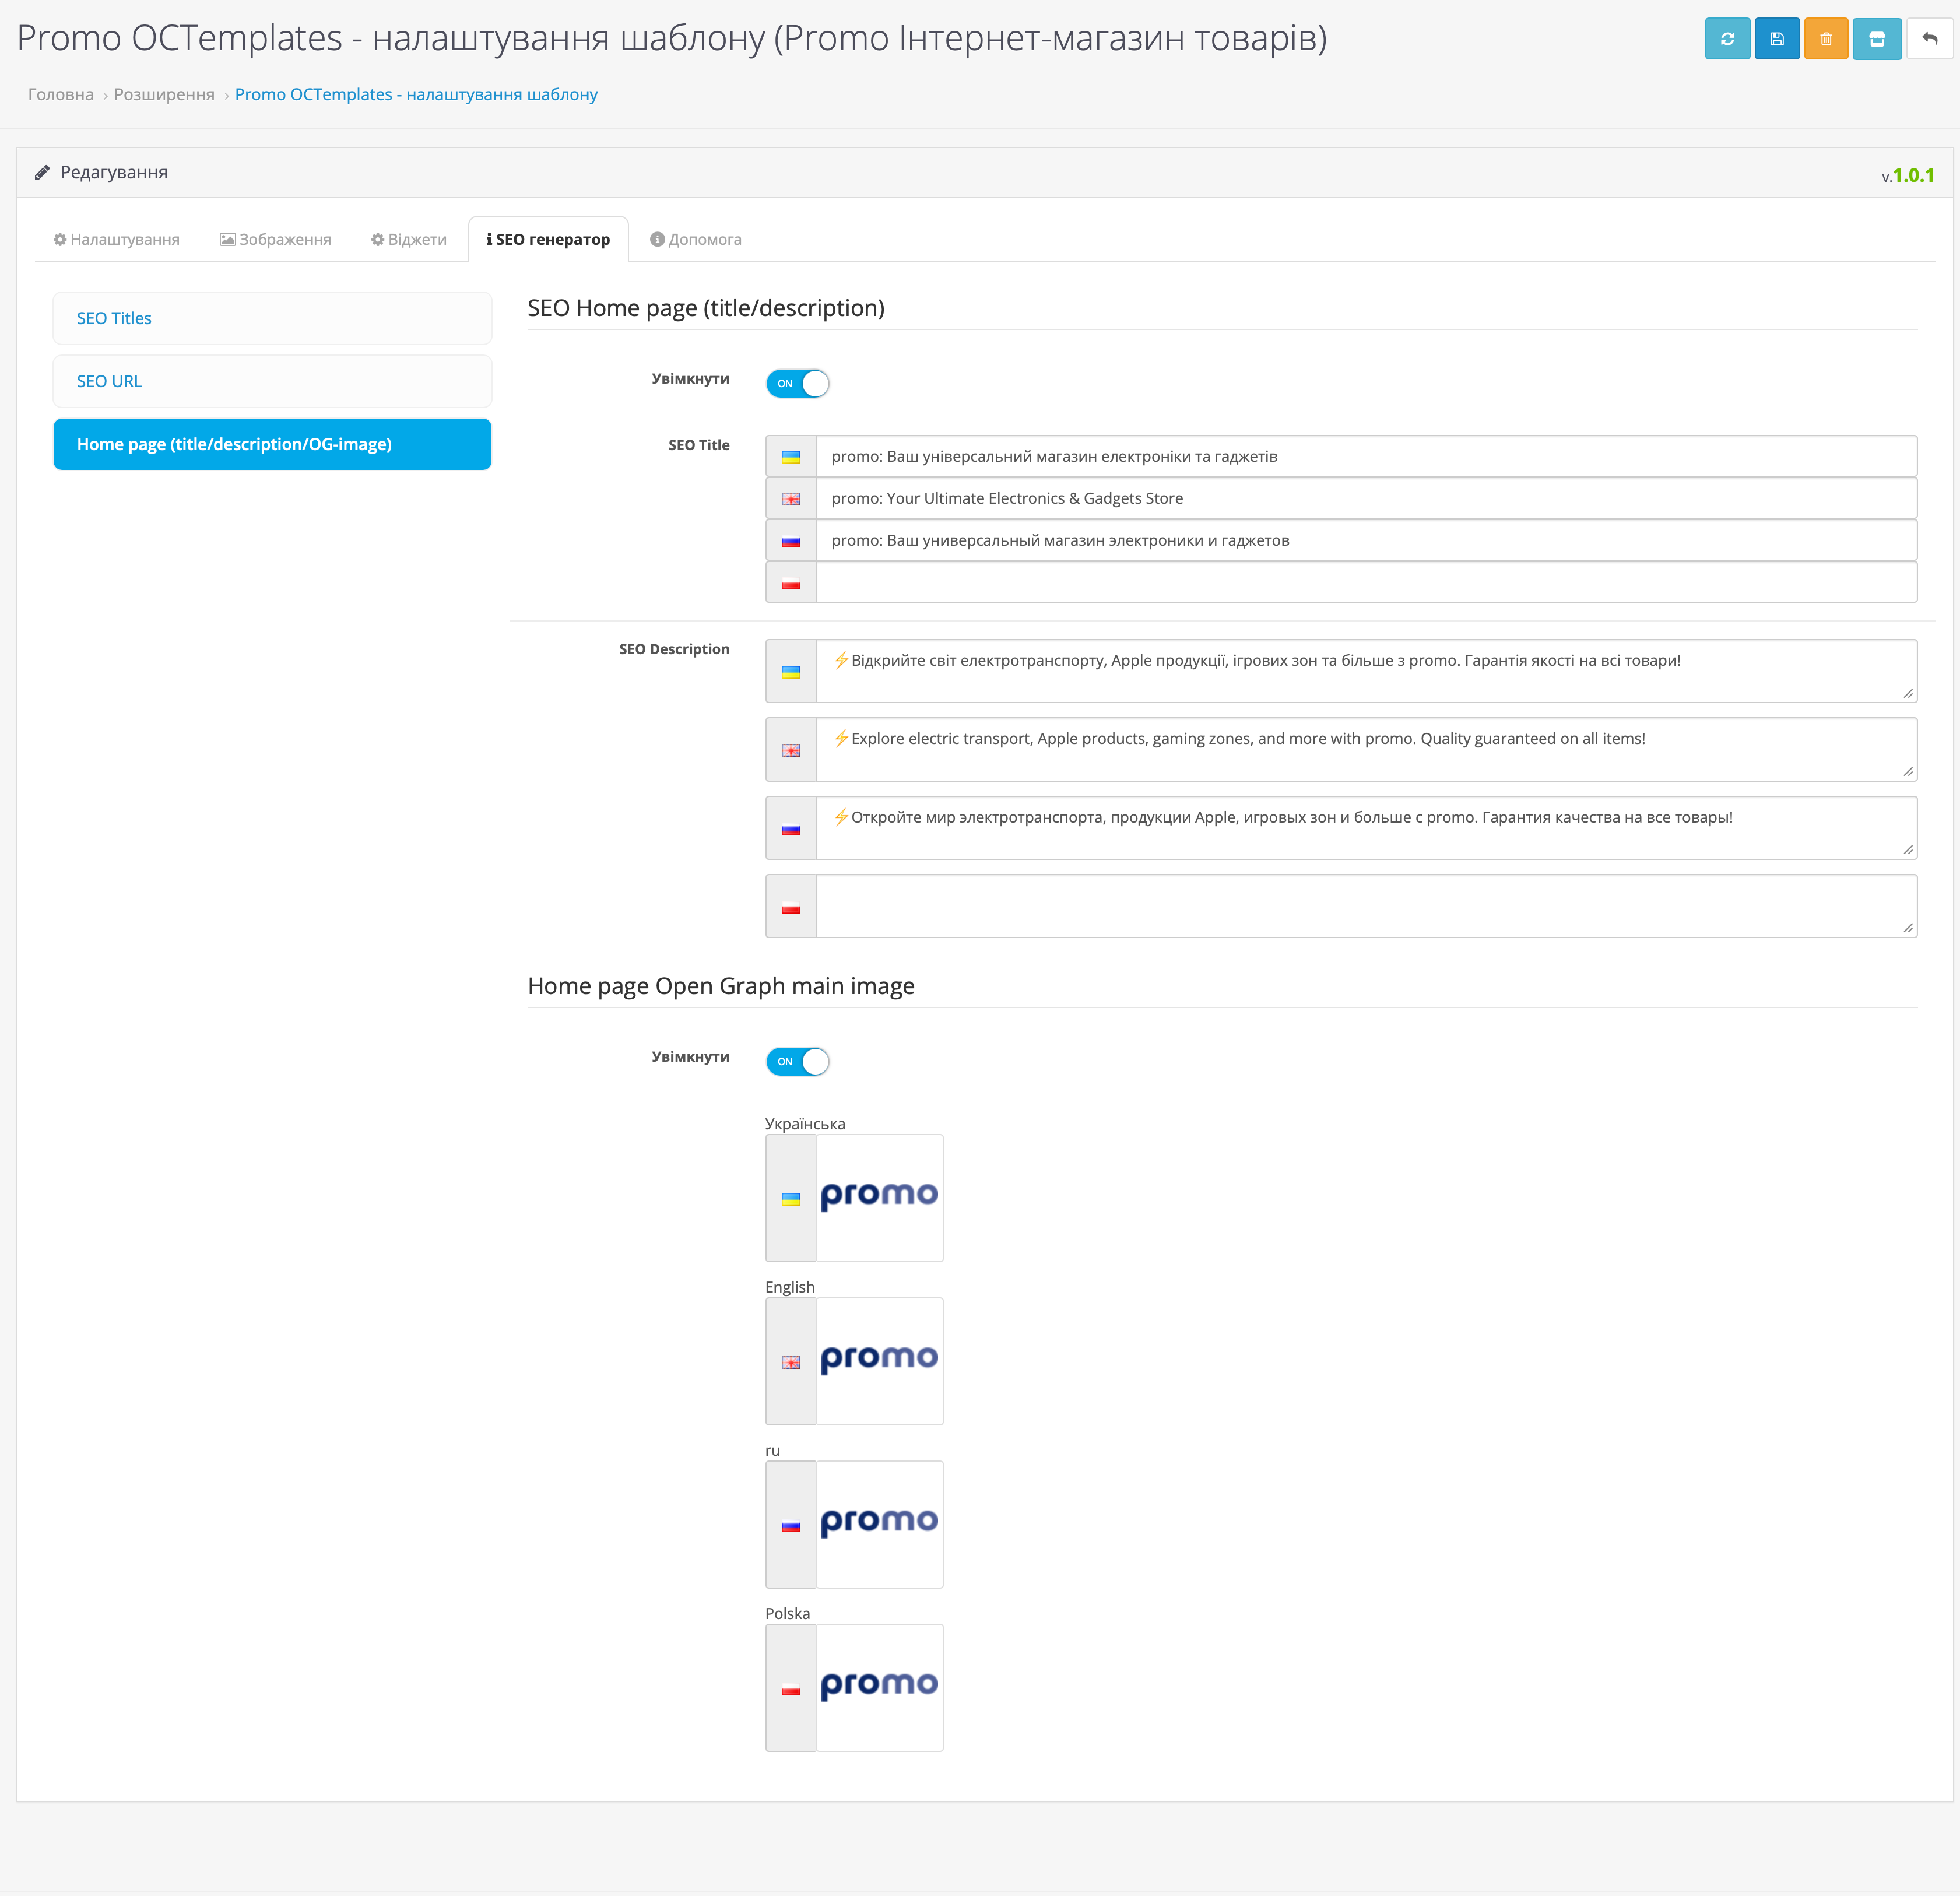
Task: Click the Ukrainian flag beside the first SEO Title field
Action: (x=790, y=457)
